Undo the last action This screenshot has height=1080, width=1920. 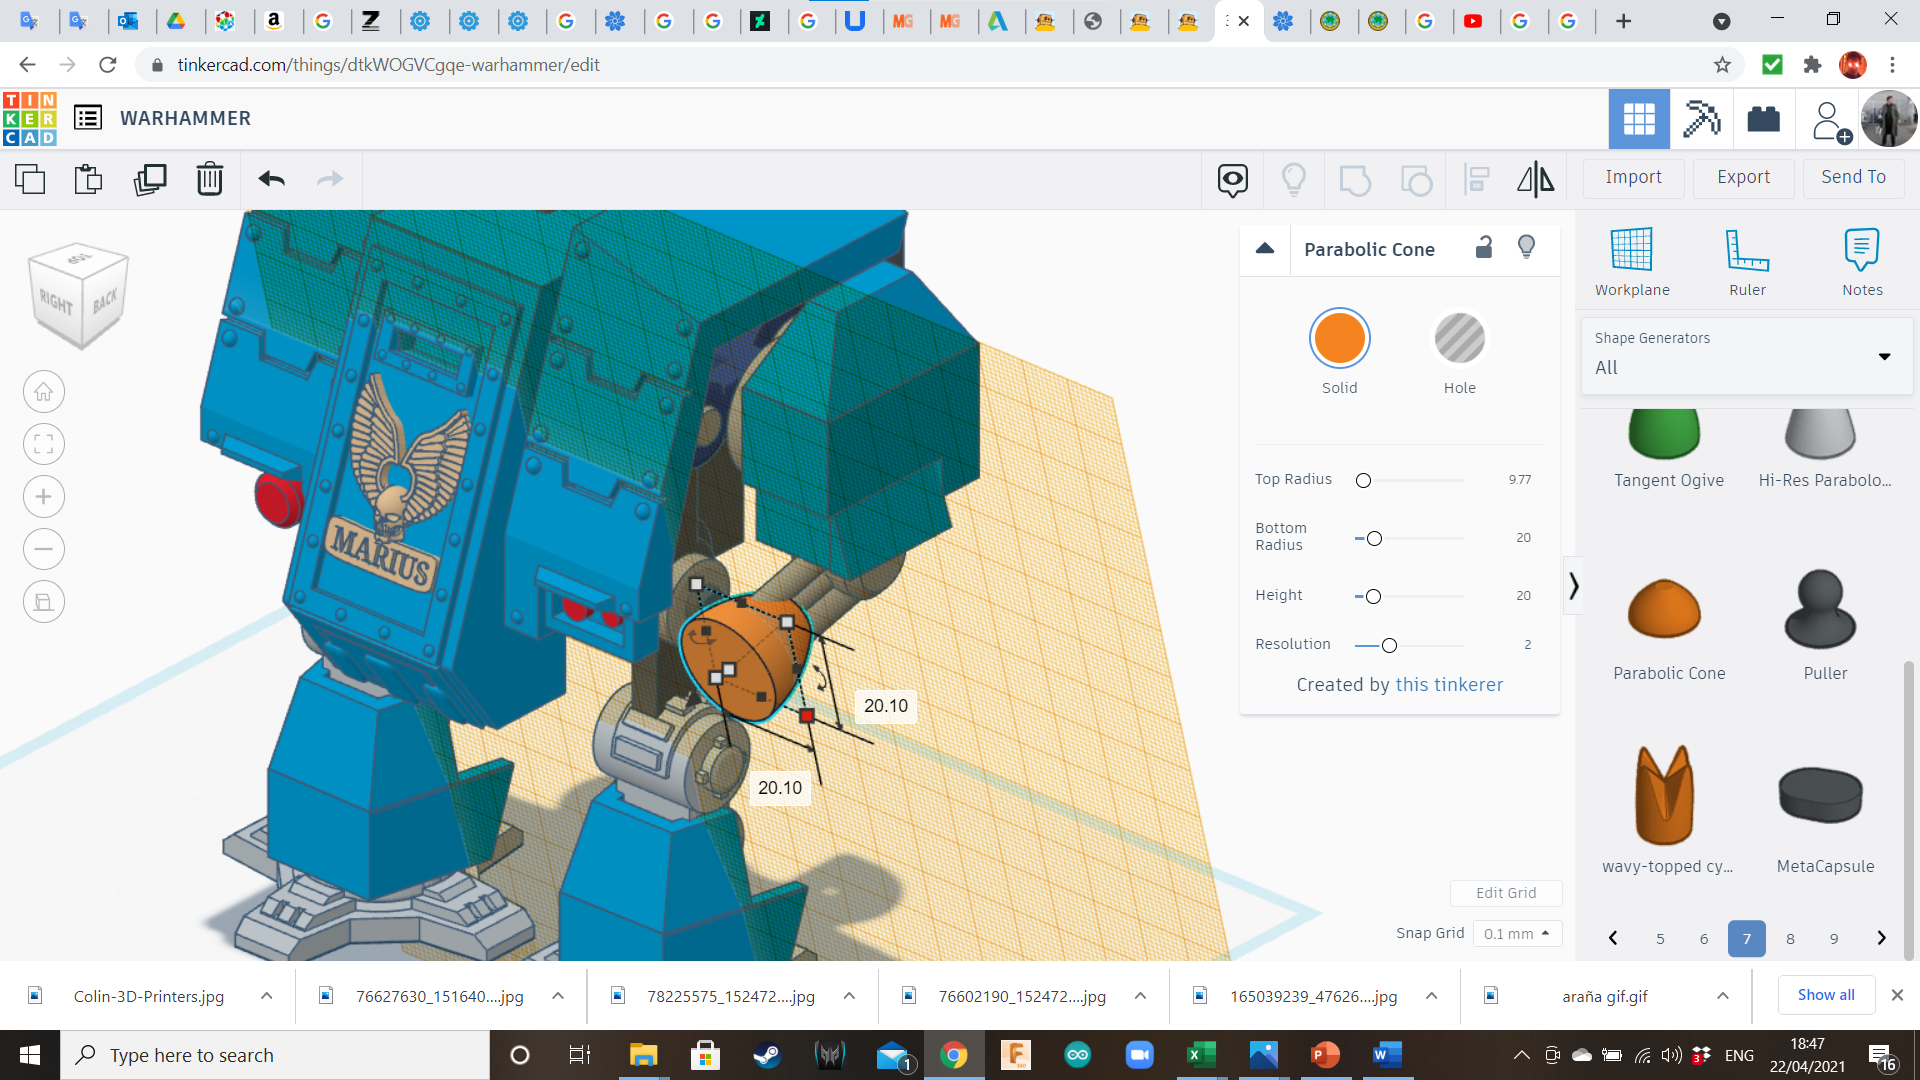[x=272, y=179]
